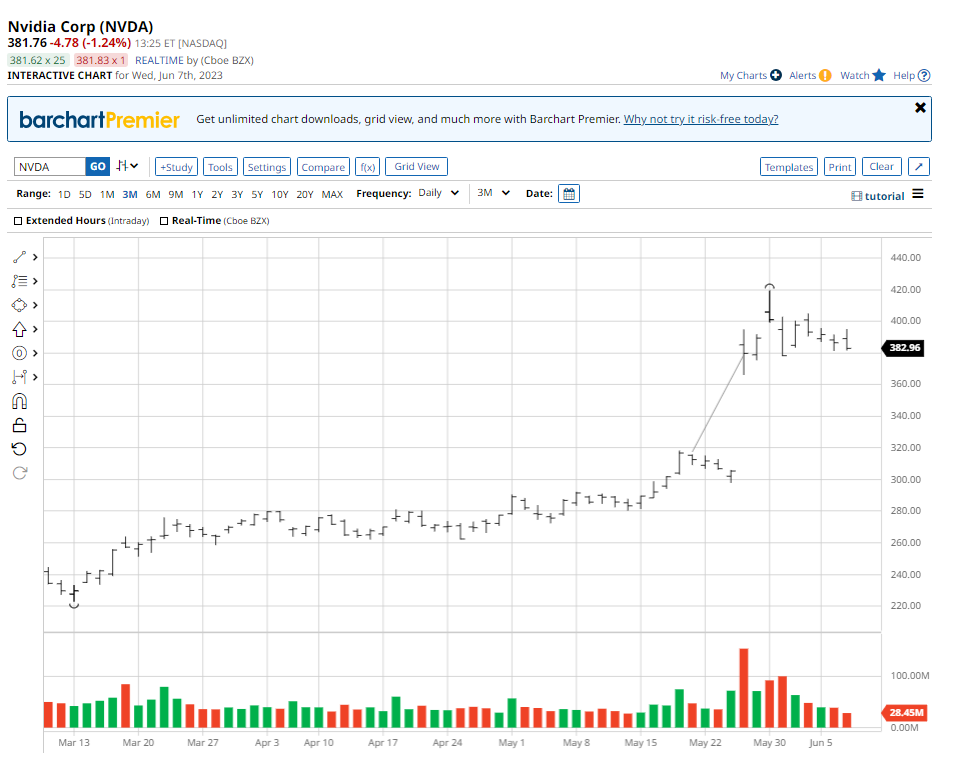The height and width of the screenshot is (772, 964).
Task: Click the lock drawings padlock icon
Action: [x=19, y=425]
